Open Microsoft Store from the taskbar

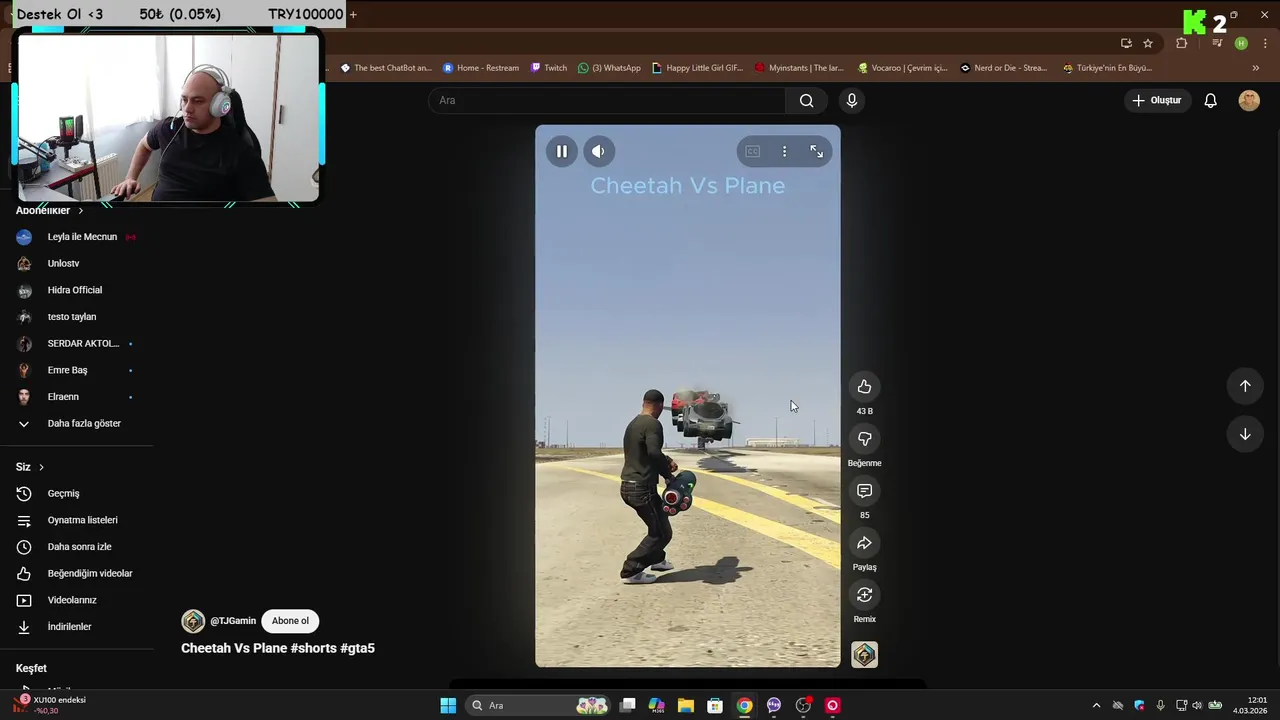click(715, 706)
